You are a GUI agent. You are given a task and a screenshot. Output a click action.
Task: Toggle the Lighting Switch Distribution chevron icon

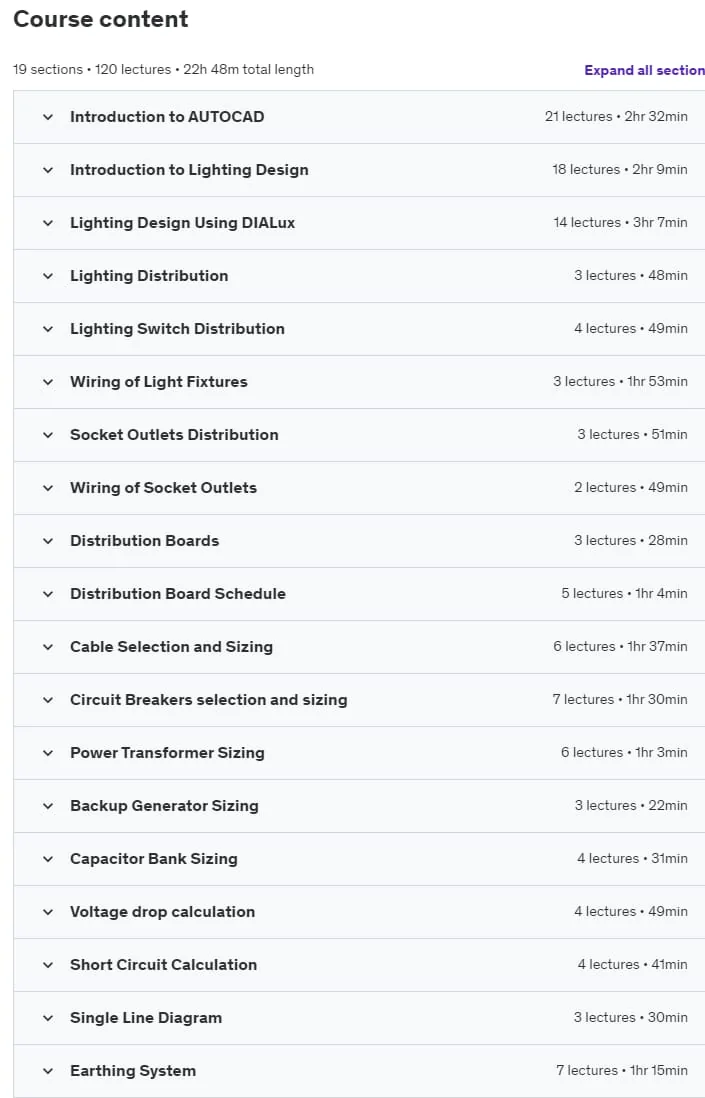click(x=48, y=329)
